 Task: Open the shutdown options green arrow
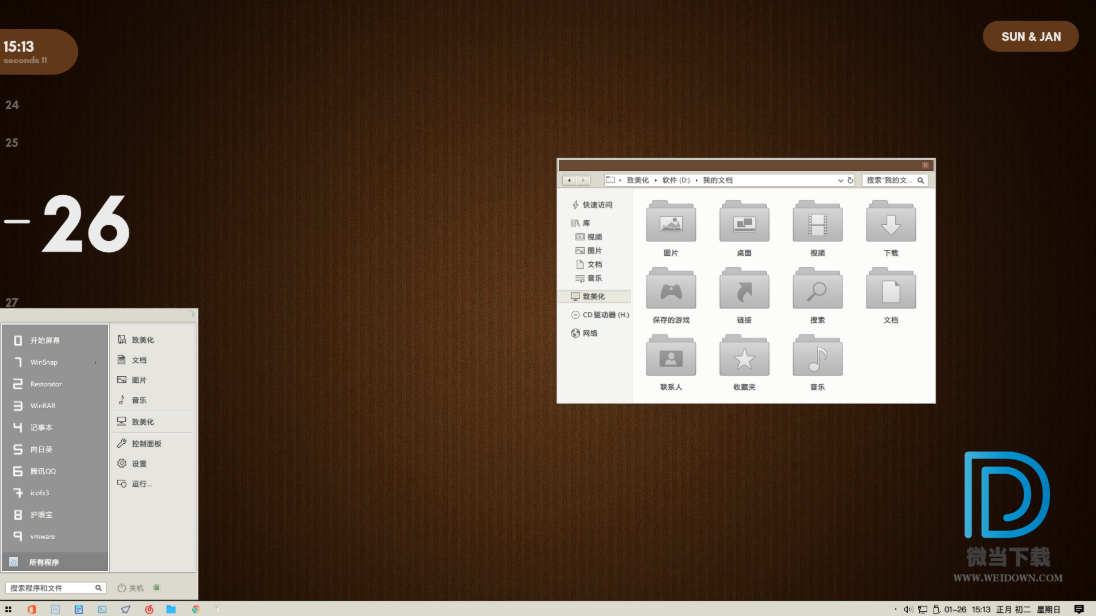157,588
